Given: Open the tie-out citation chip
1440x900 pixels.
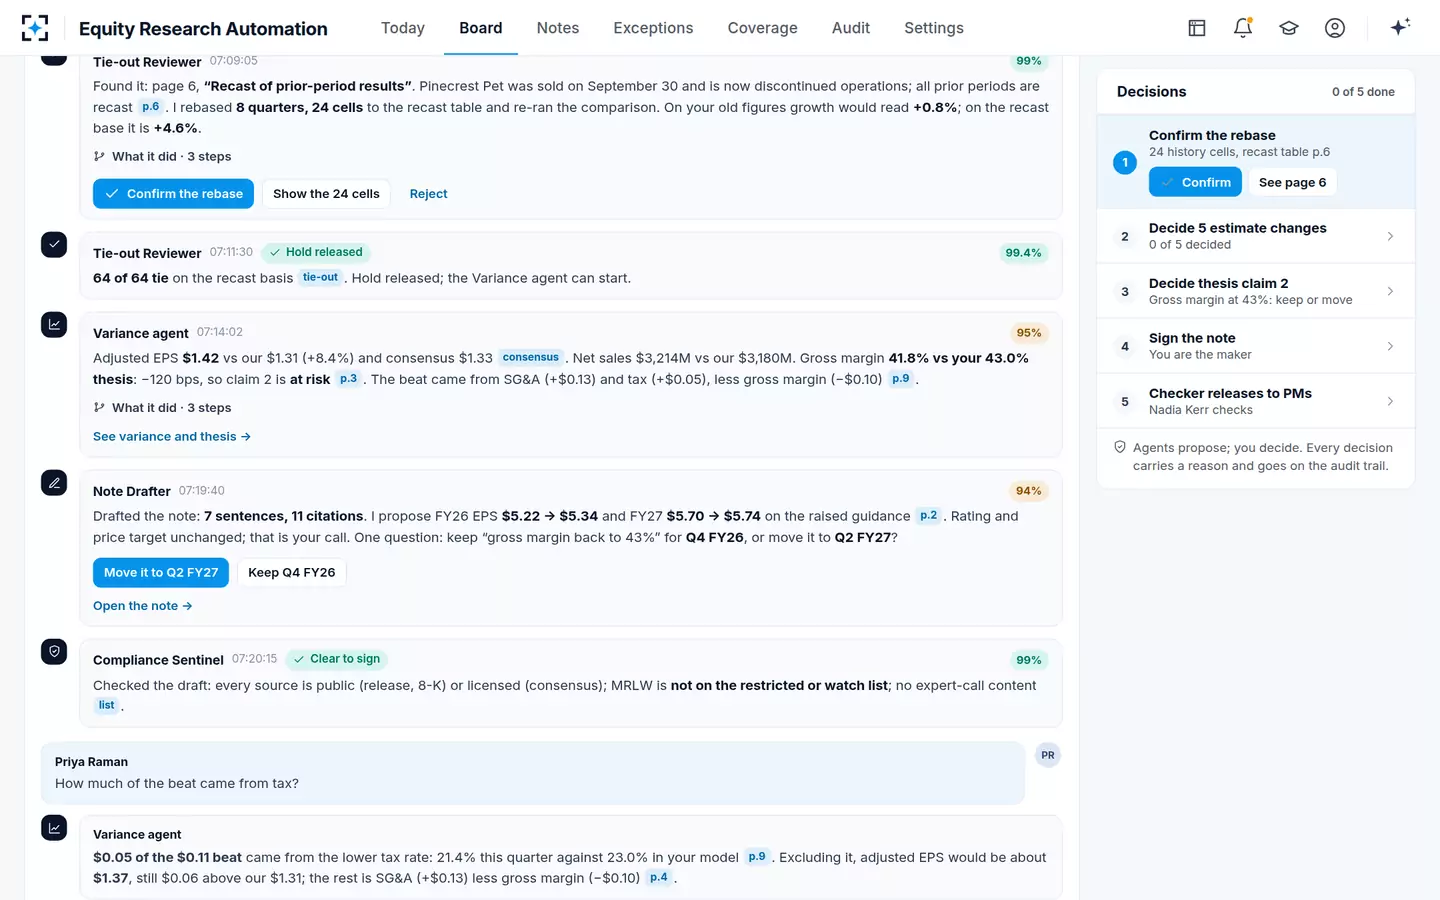Looking at the screenshot, I should tap(320, 277).
